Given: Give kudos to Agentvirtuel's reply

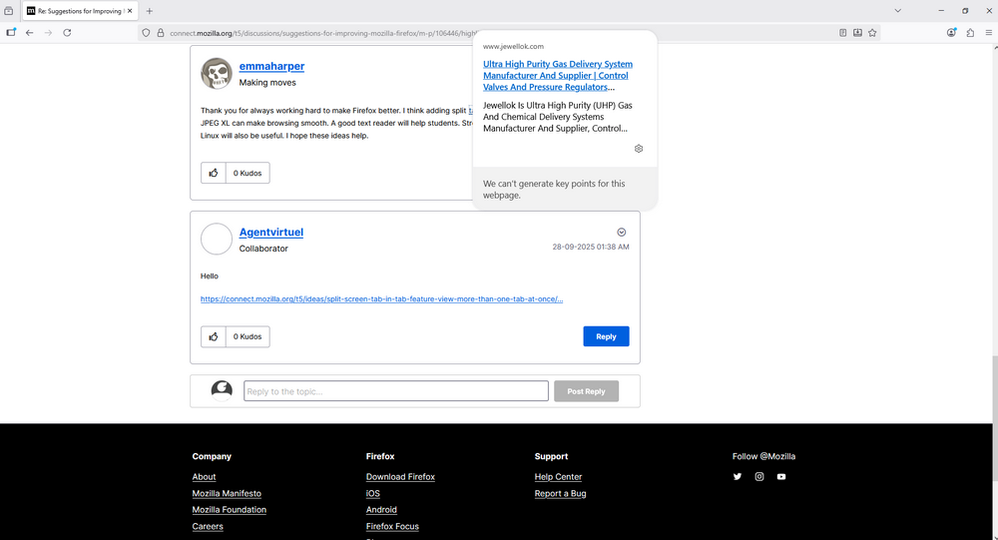Looking at the screenshot, I should tap(214, 337).
